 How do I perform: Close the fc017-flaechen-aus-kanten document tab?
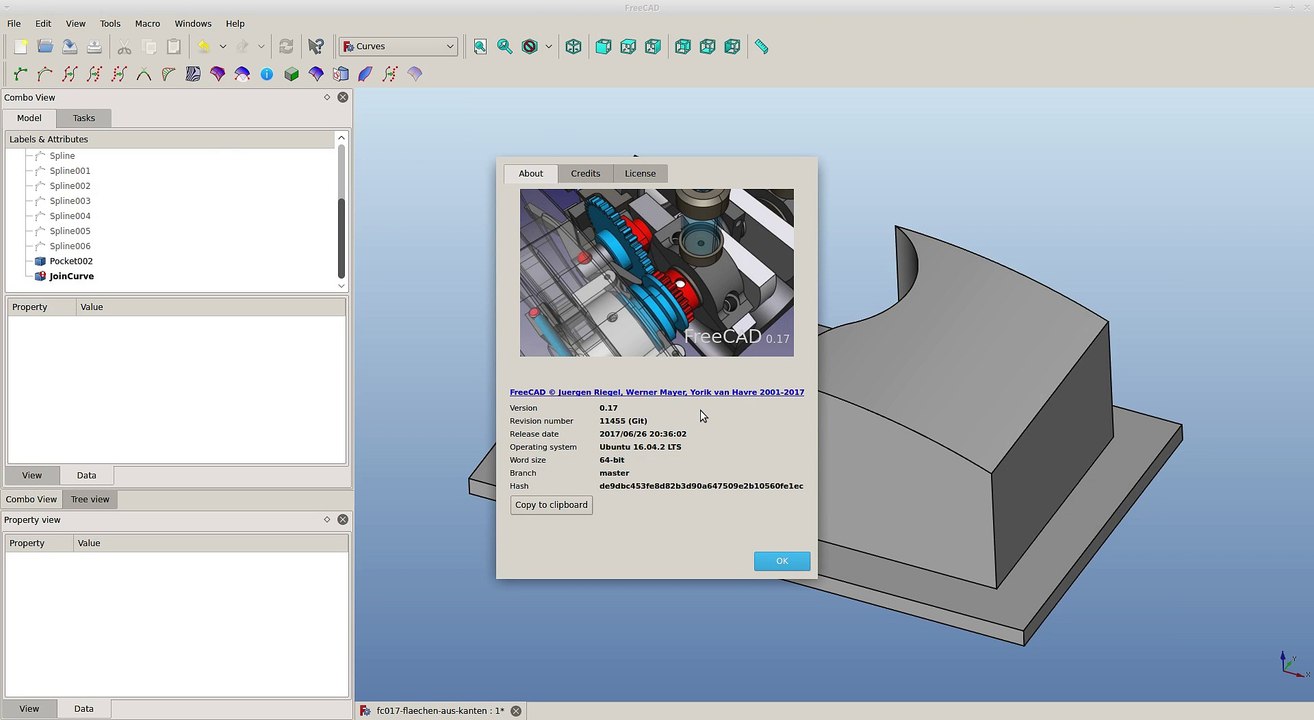coord(516,711)
